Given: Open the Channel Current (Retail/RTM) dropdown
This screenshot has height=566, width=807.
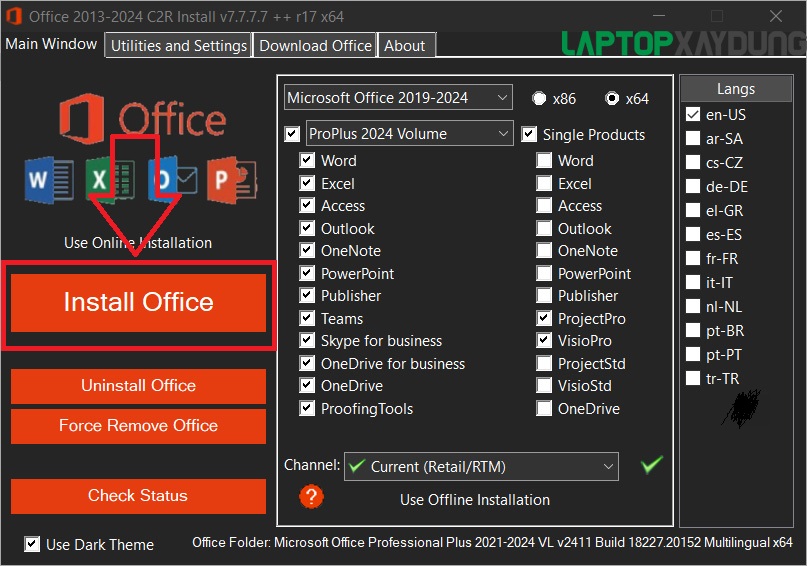Looking at the screenshot, I should click(481, 466).
